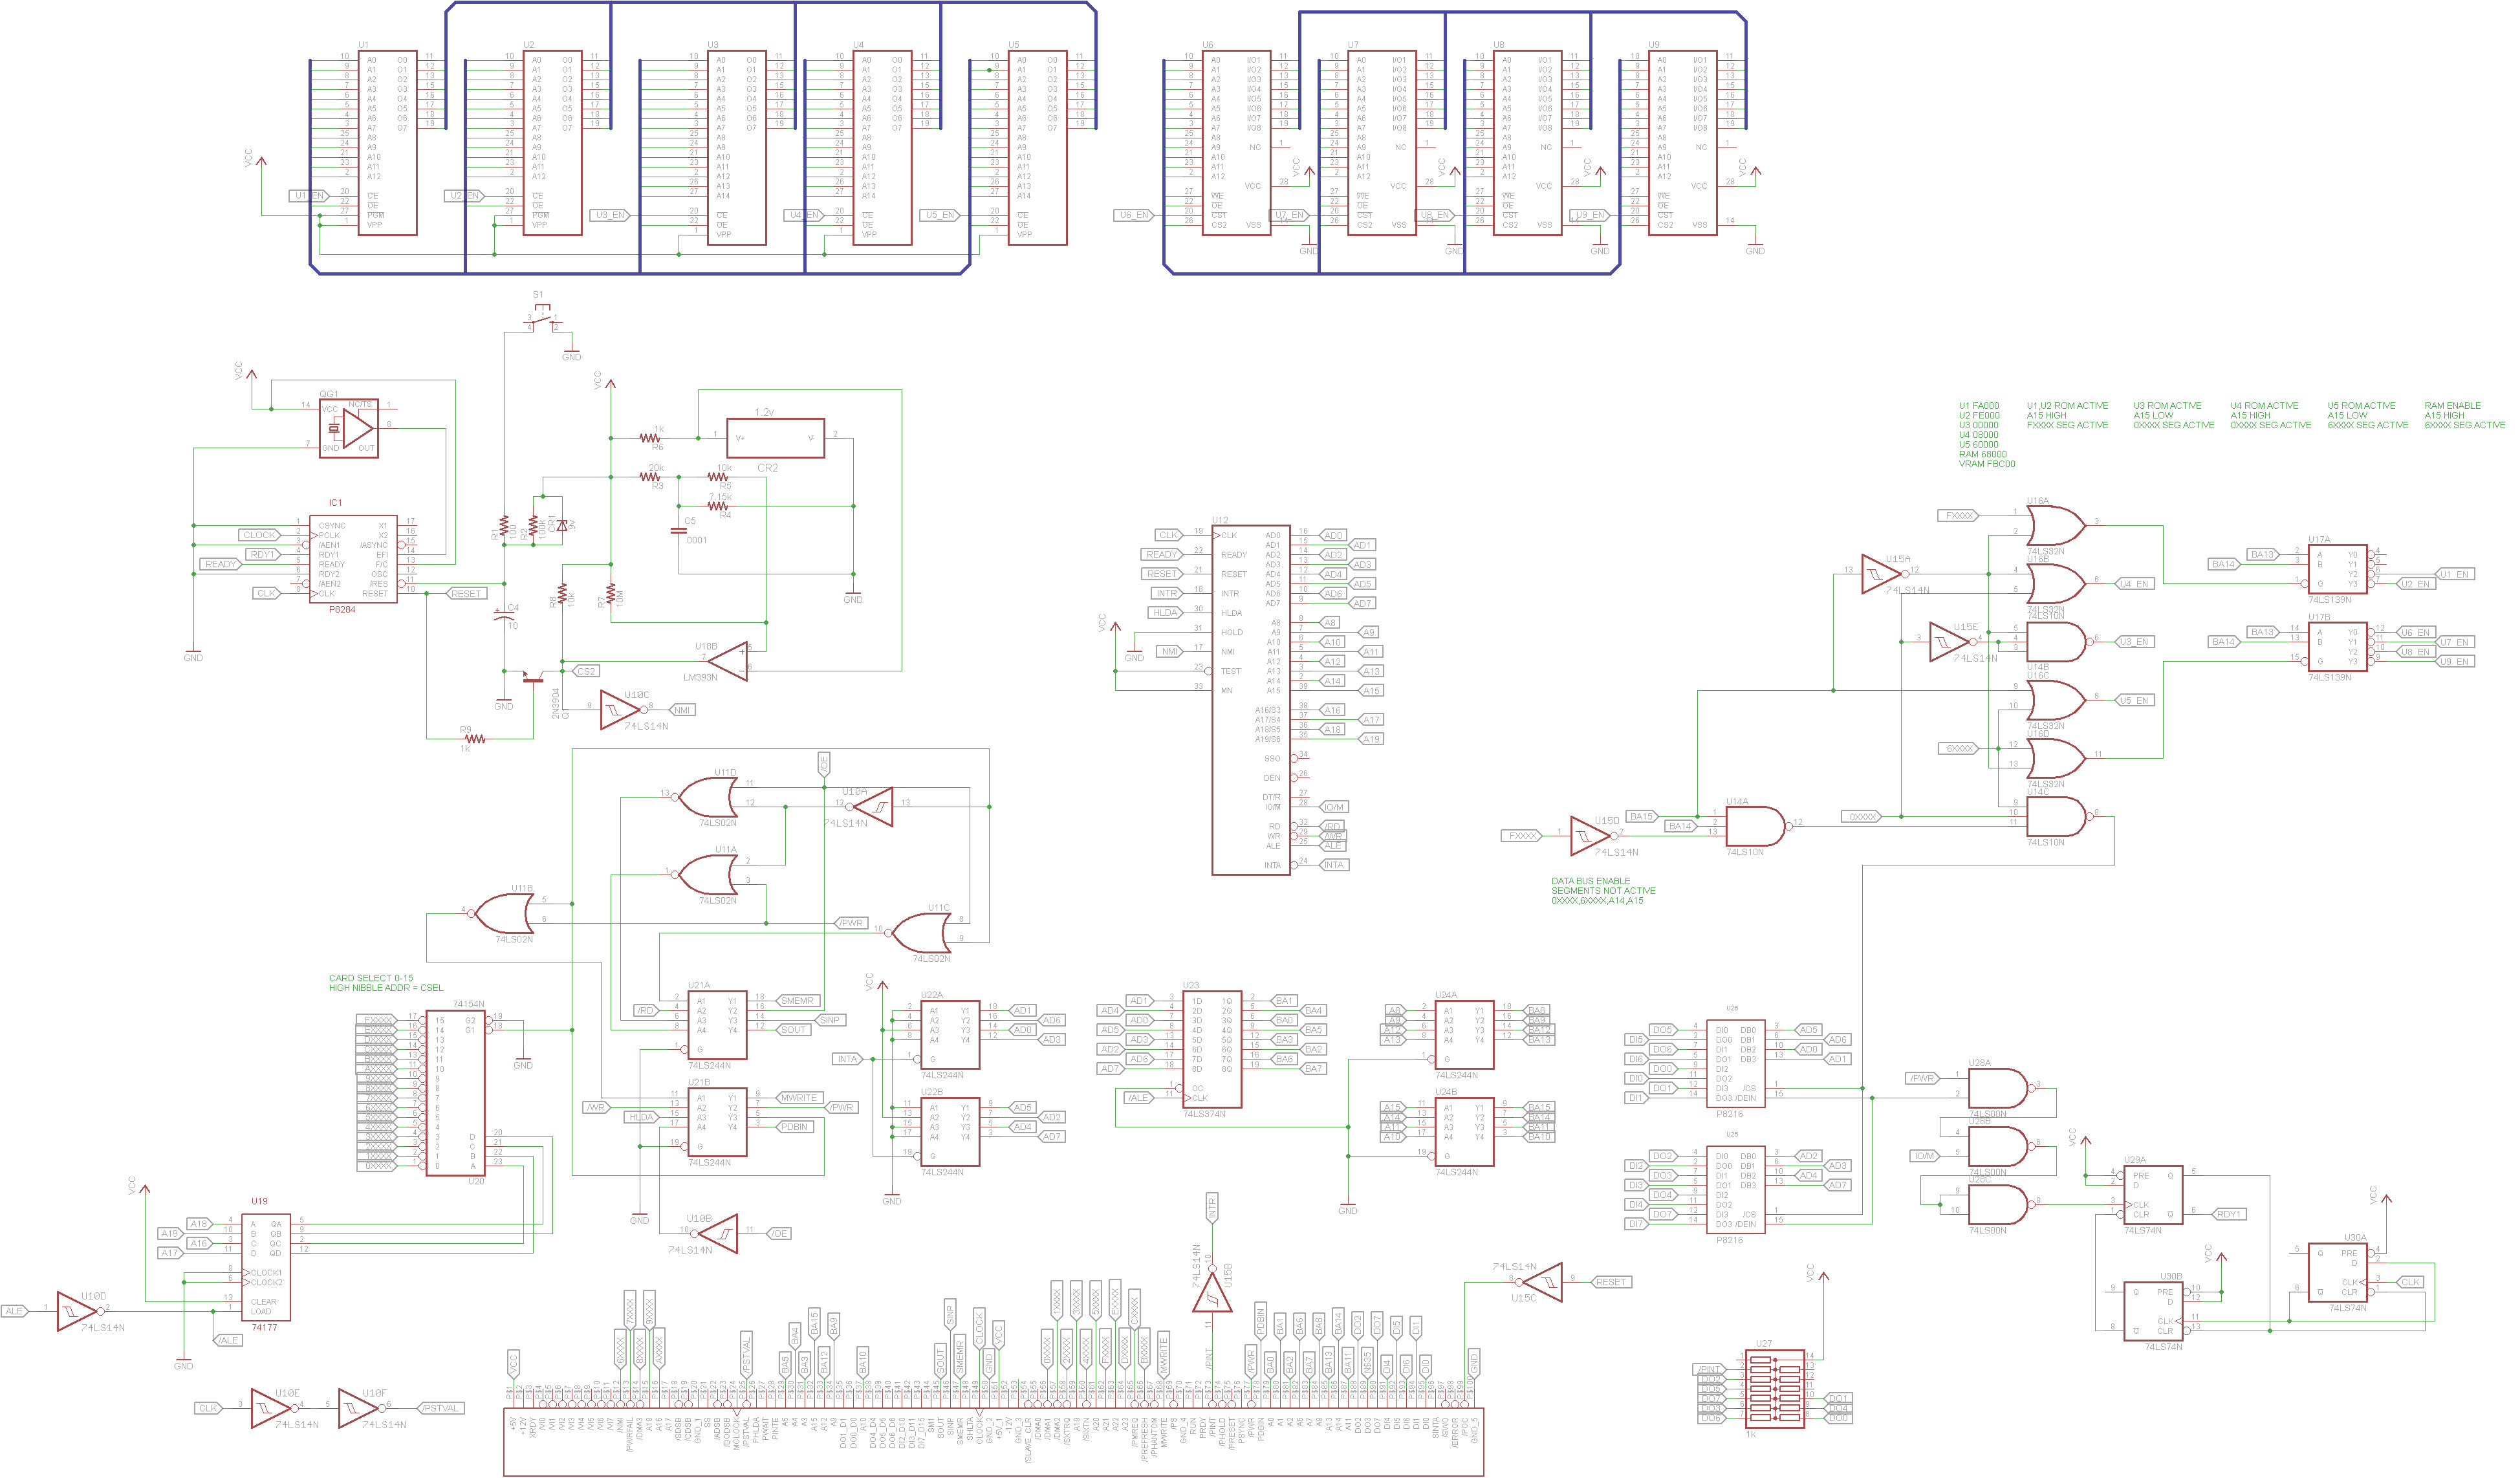The width and height of the screenshot is (2520, 1478).
Task: Select the C5 .0001 capacitor
Action: coord(679,531)
